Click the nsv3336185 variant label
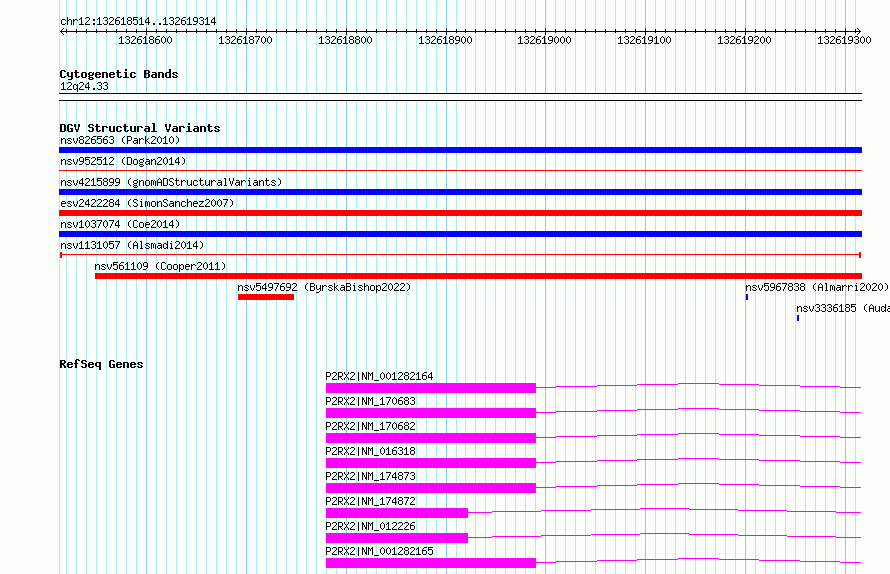The width and height of the screenshot is (890, 574). pos(843,308)
